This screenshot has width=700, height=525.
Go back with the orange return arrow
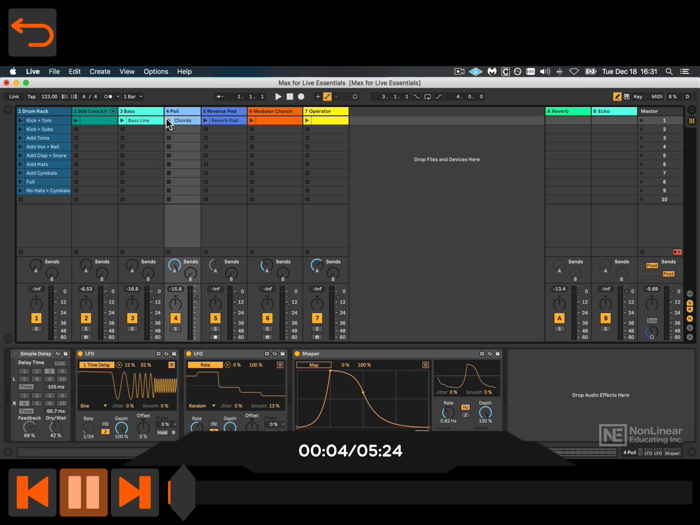point(32,32)
